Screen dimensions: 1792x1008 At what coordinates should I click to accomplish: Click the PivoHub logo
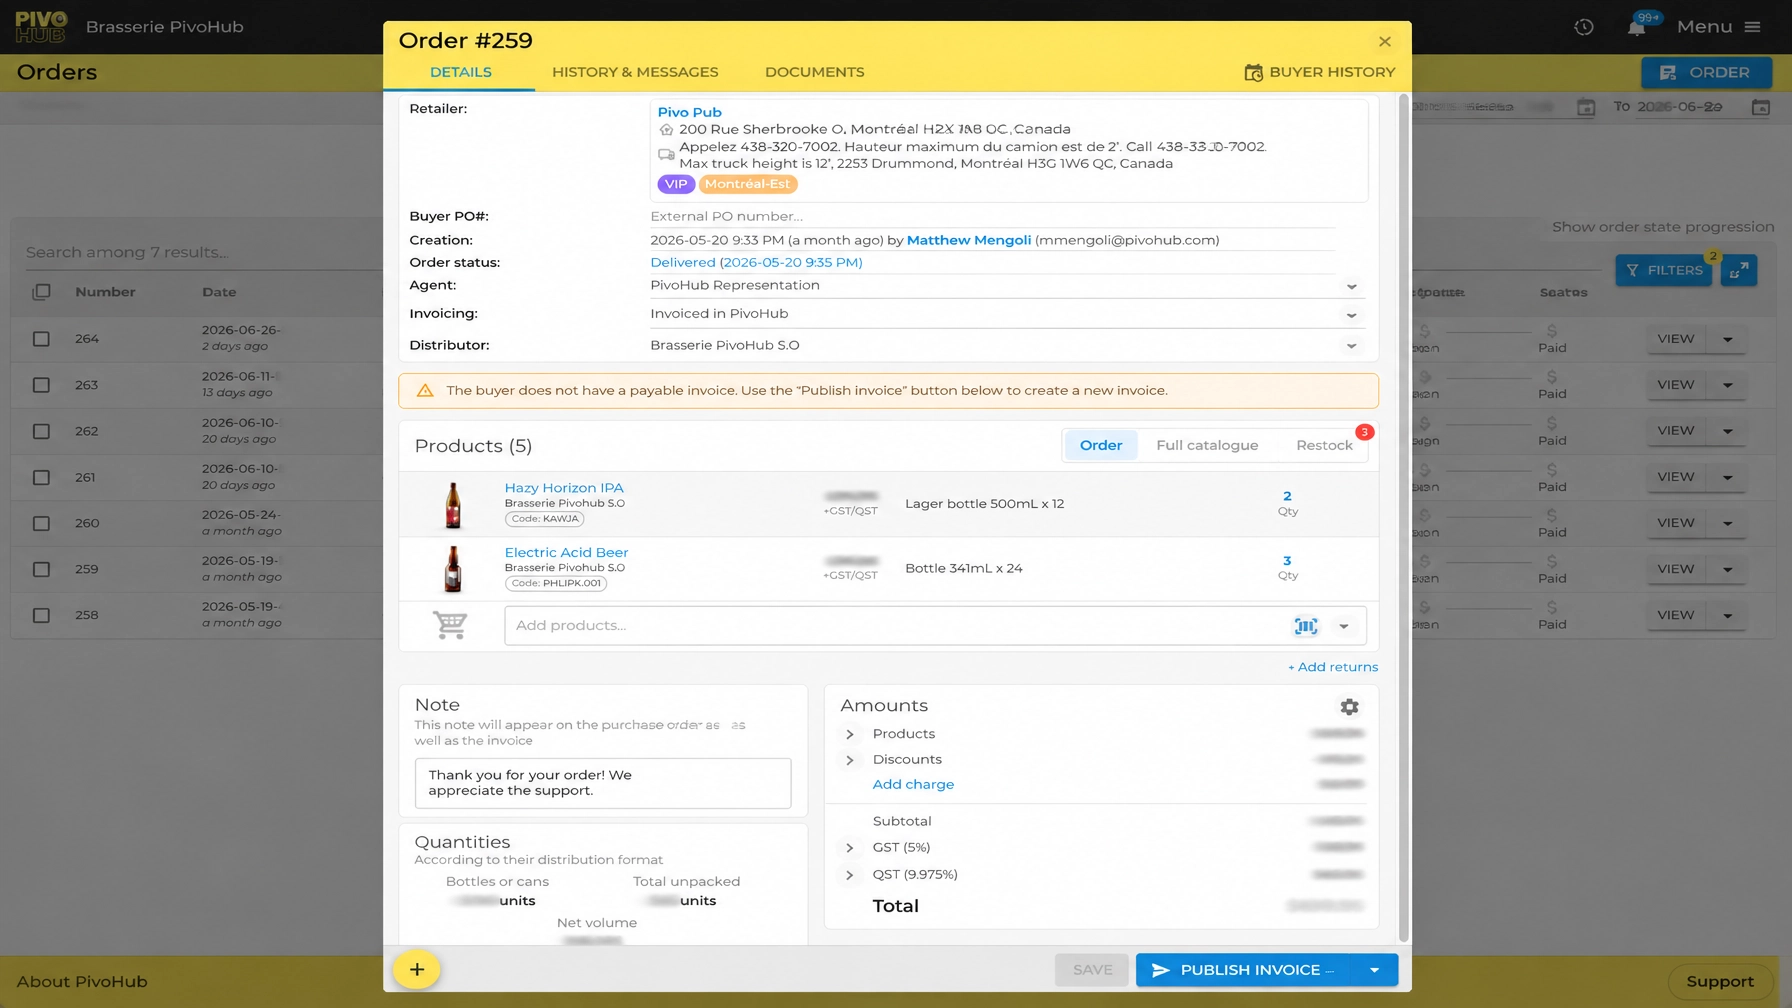point(41,27)
